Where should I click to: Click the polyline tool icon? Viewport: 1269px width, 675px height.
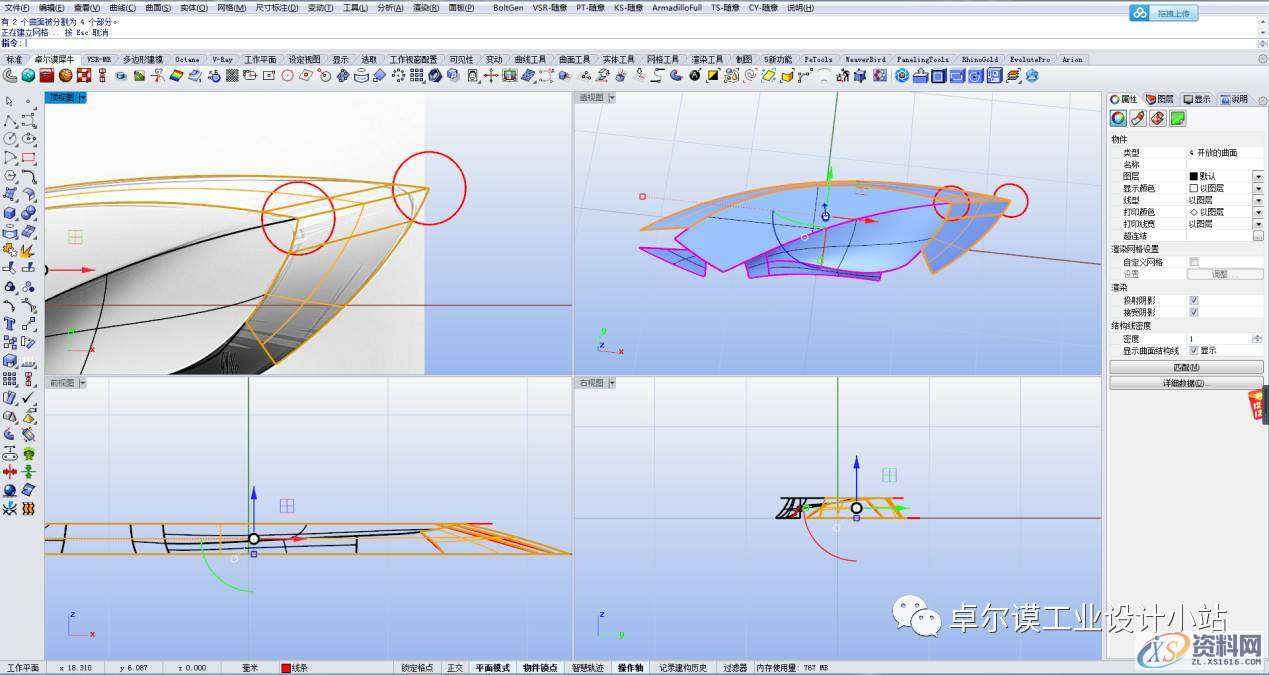click(10, 120)
